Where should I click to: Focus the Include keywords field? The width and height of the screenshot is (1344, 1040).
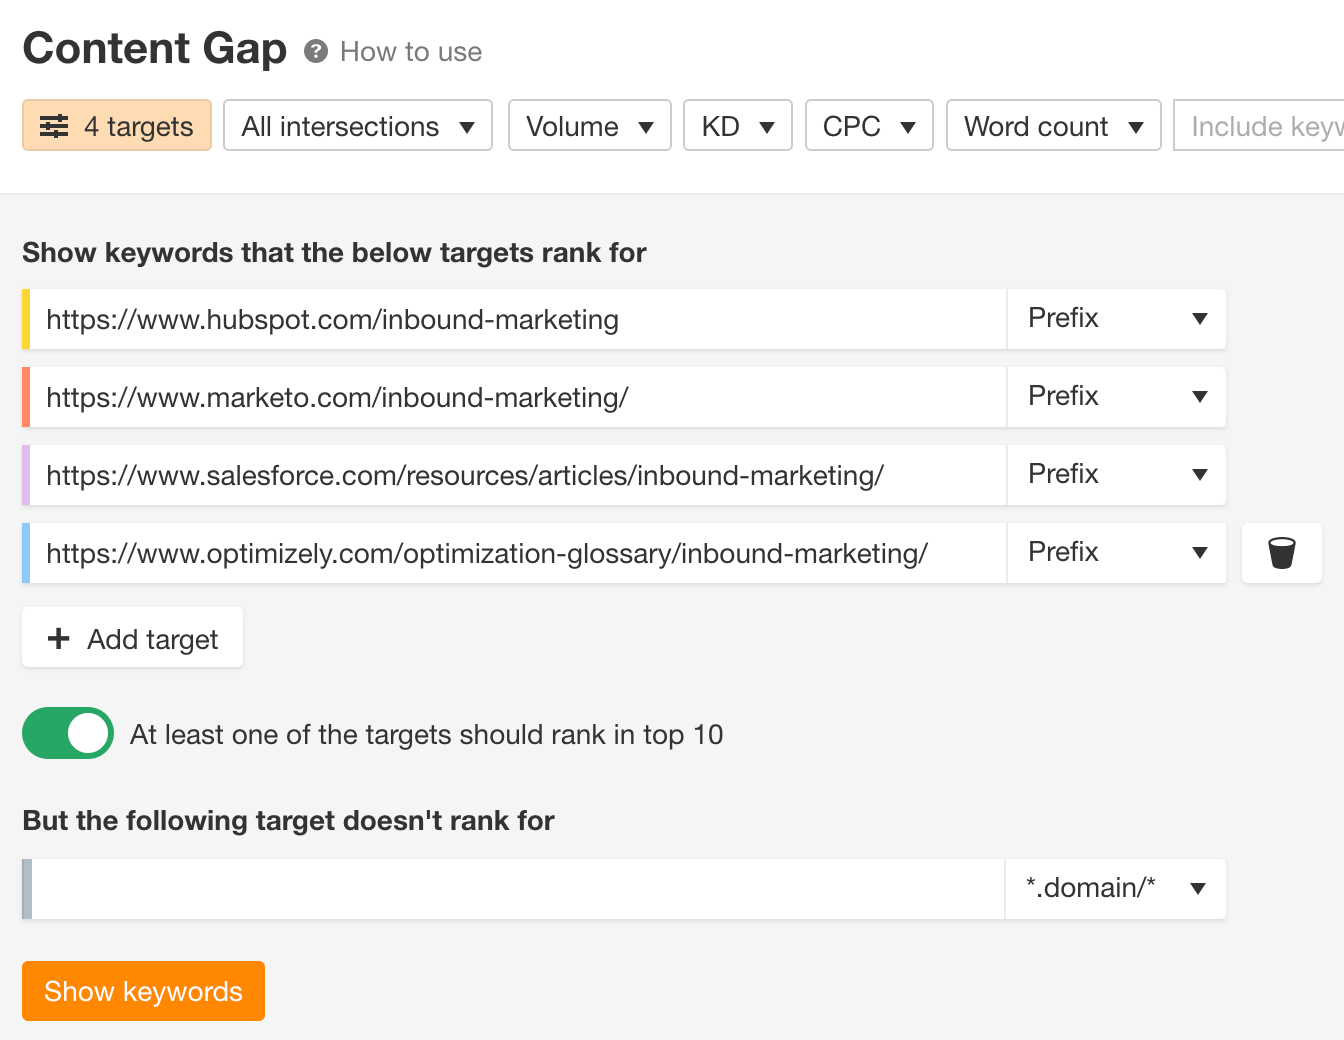click(x=1262, y=126)
